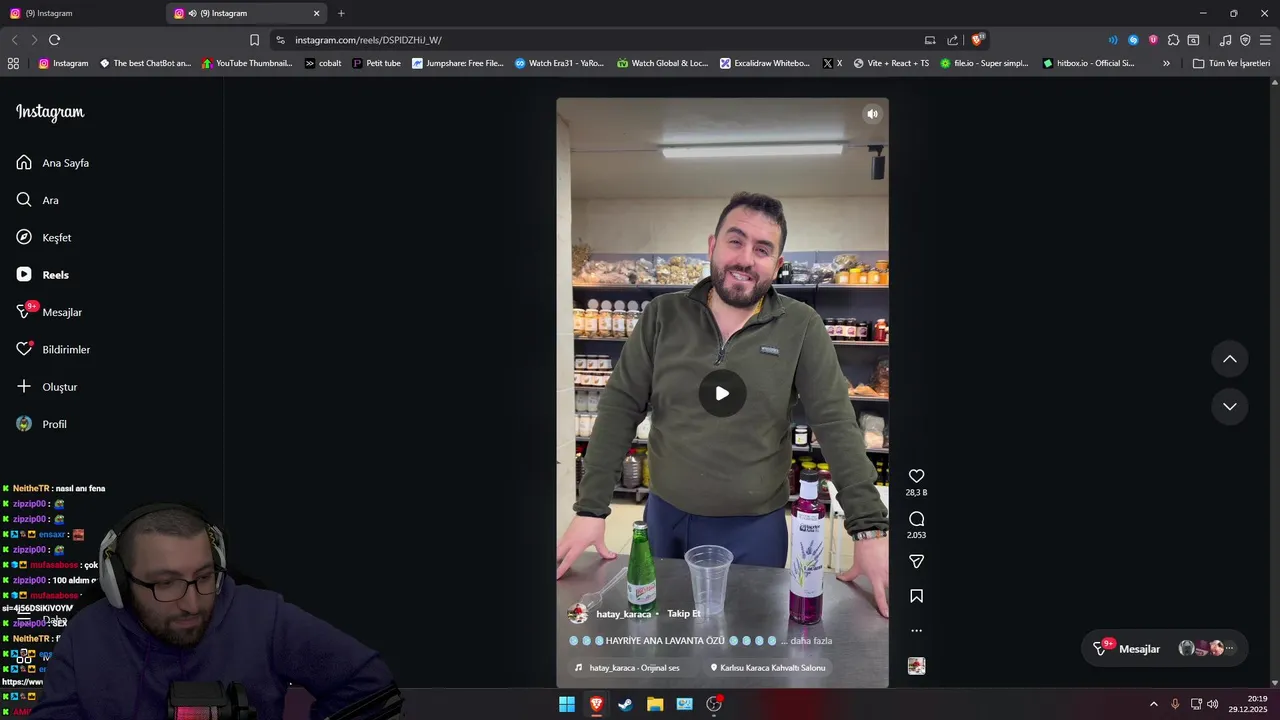Click the instagram.com URL address field
Screen dimensions: 1280x720
click(600, 40)
